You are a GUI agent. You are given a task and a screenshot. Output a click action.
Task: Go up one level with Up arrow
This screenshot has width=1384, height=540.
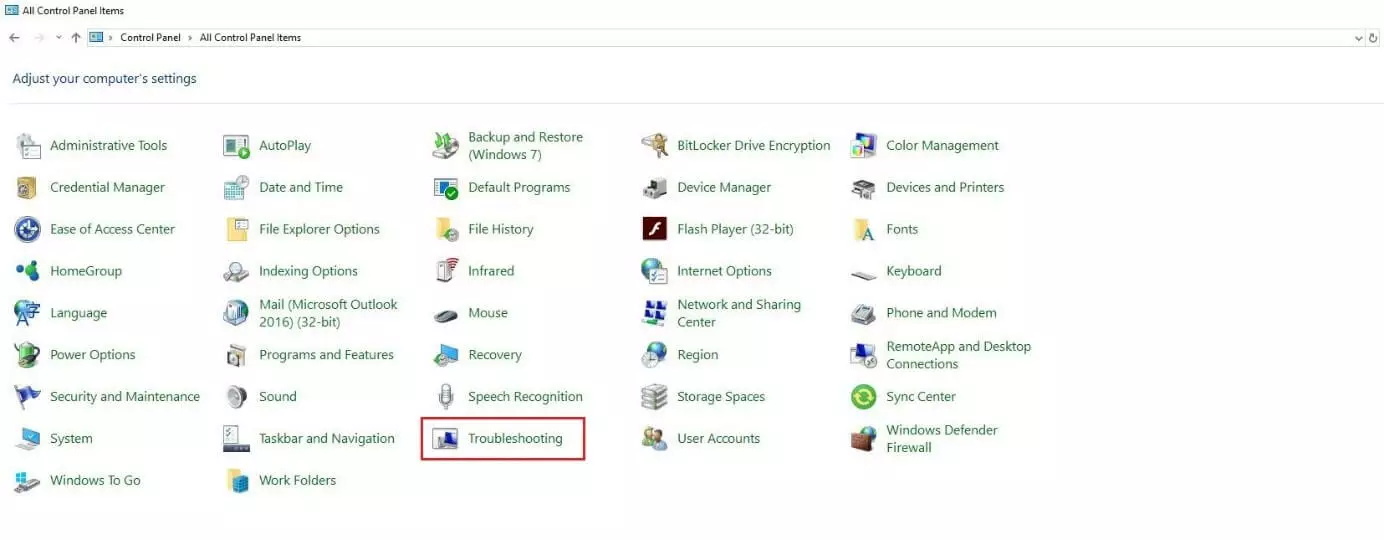pos(76,38)
